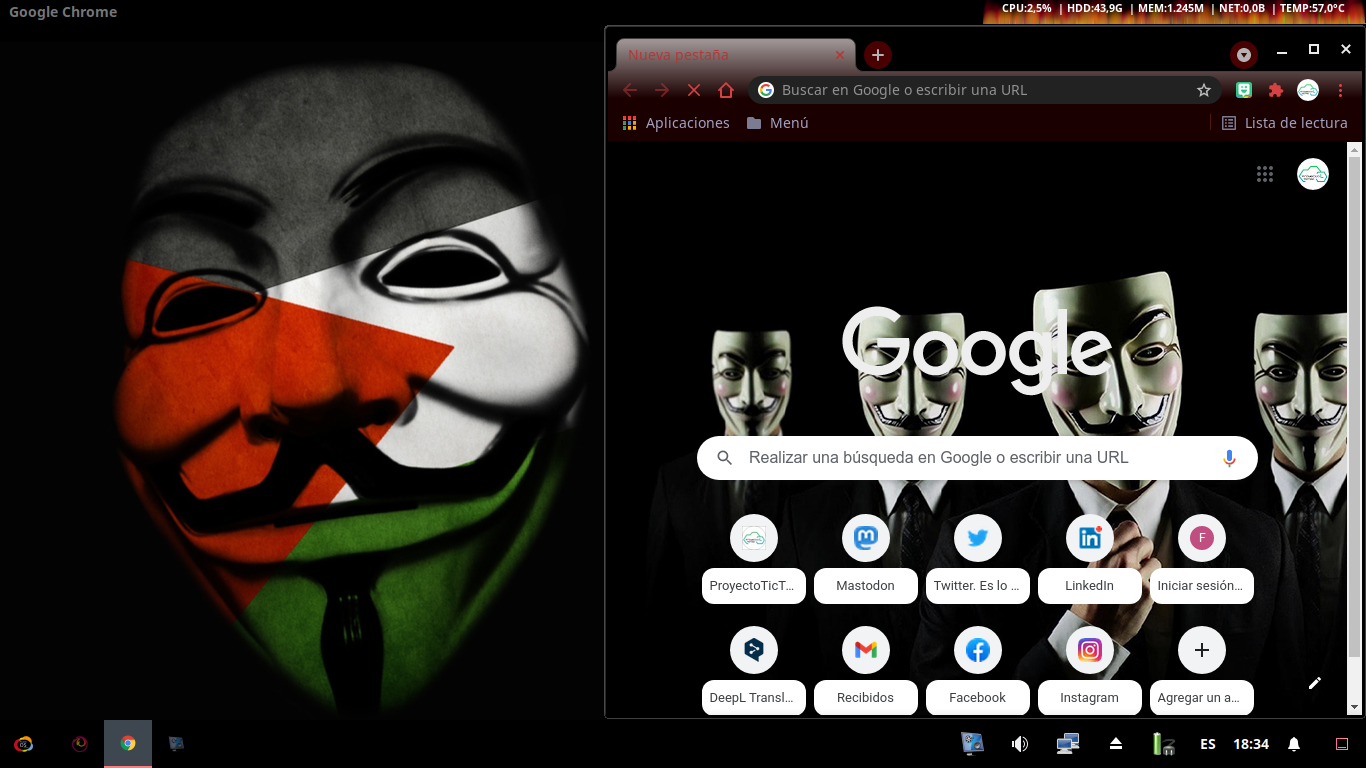The image size is (1366, 768).
Task: Click the ES keyboard layout indicator
Action: [x=1208, y=744]
